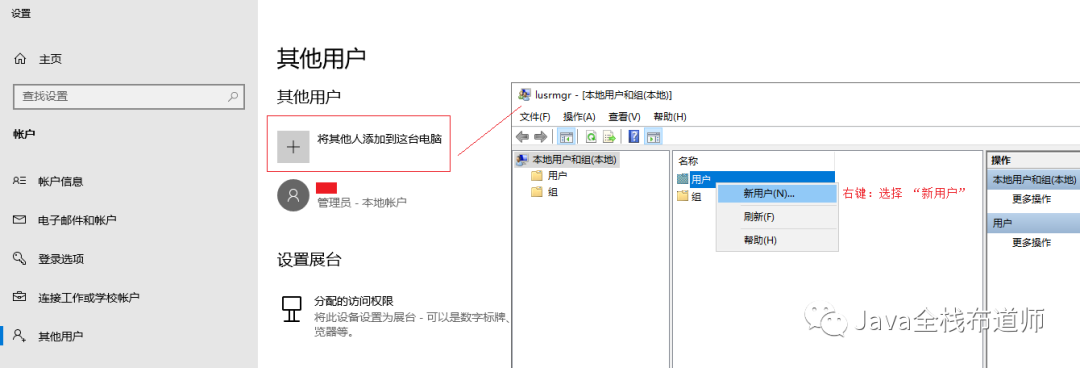This screenshot has height=368, width=1080.
Task: Select 其他用户 in the sidebar
Action: (48, 336)
